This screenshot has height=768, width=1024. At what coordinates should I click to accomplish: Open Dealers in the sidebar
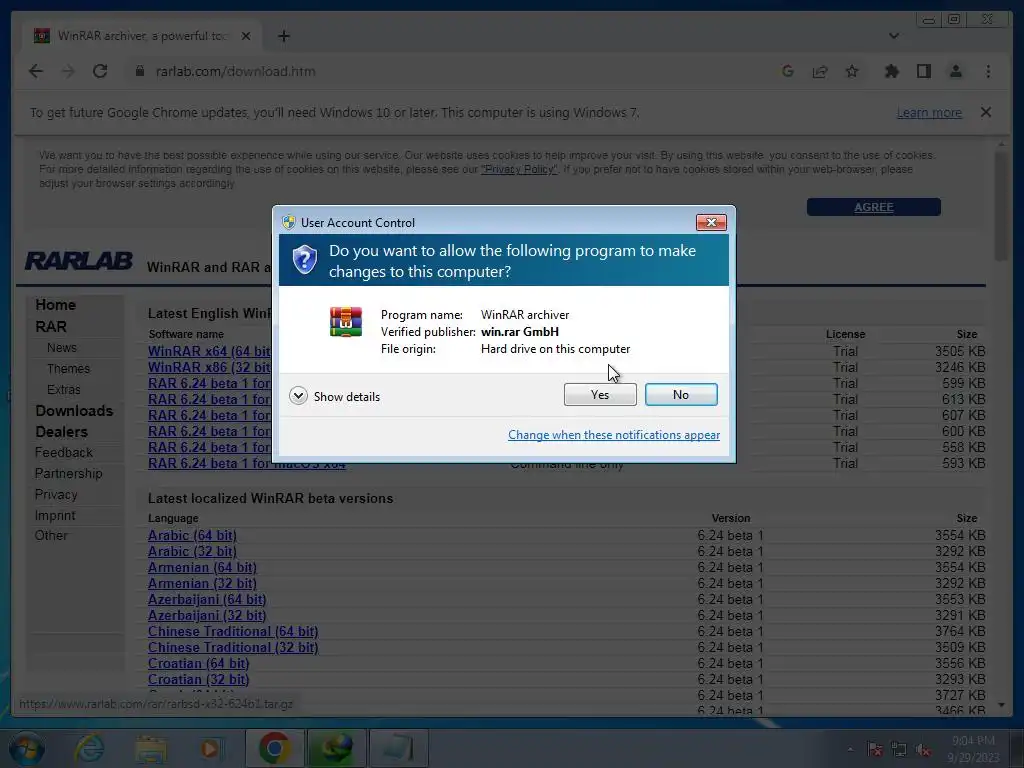point(61,432)
